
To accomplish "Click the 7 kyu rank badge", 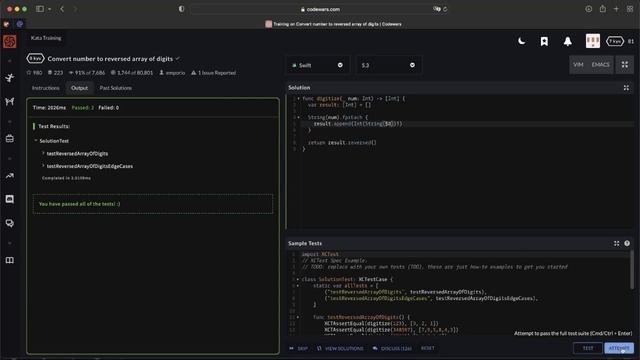I will [615, 41].
